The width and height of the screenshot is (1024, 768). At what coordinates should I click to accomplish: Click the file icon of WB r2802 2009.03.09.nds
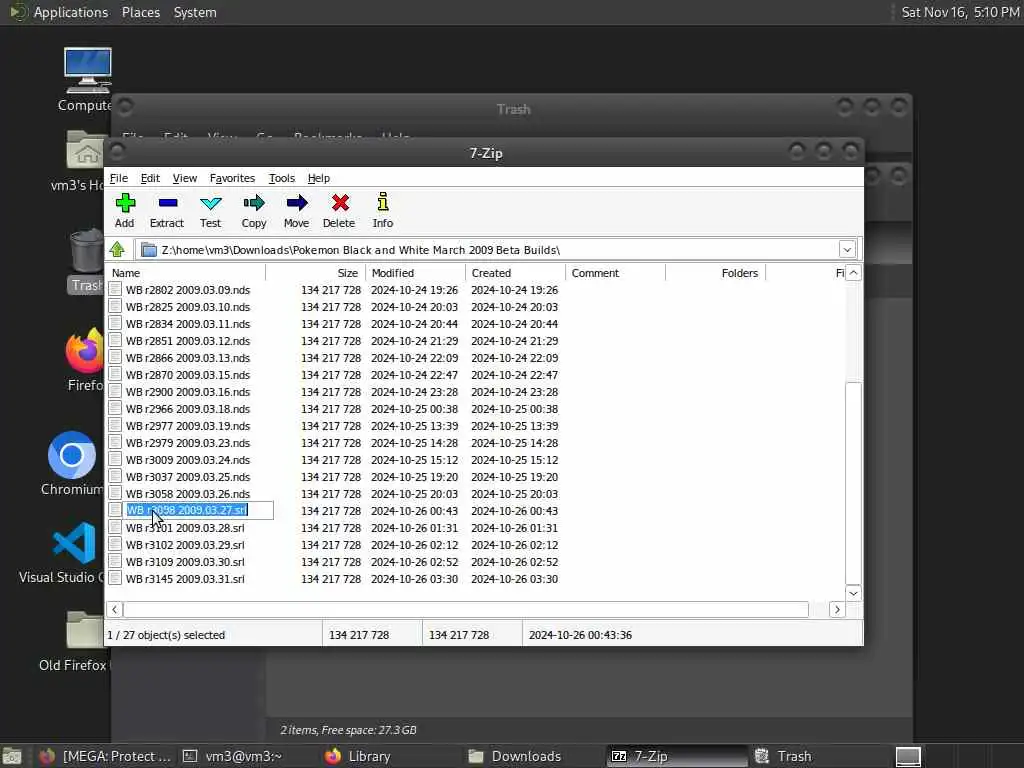115,289
